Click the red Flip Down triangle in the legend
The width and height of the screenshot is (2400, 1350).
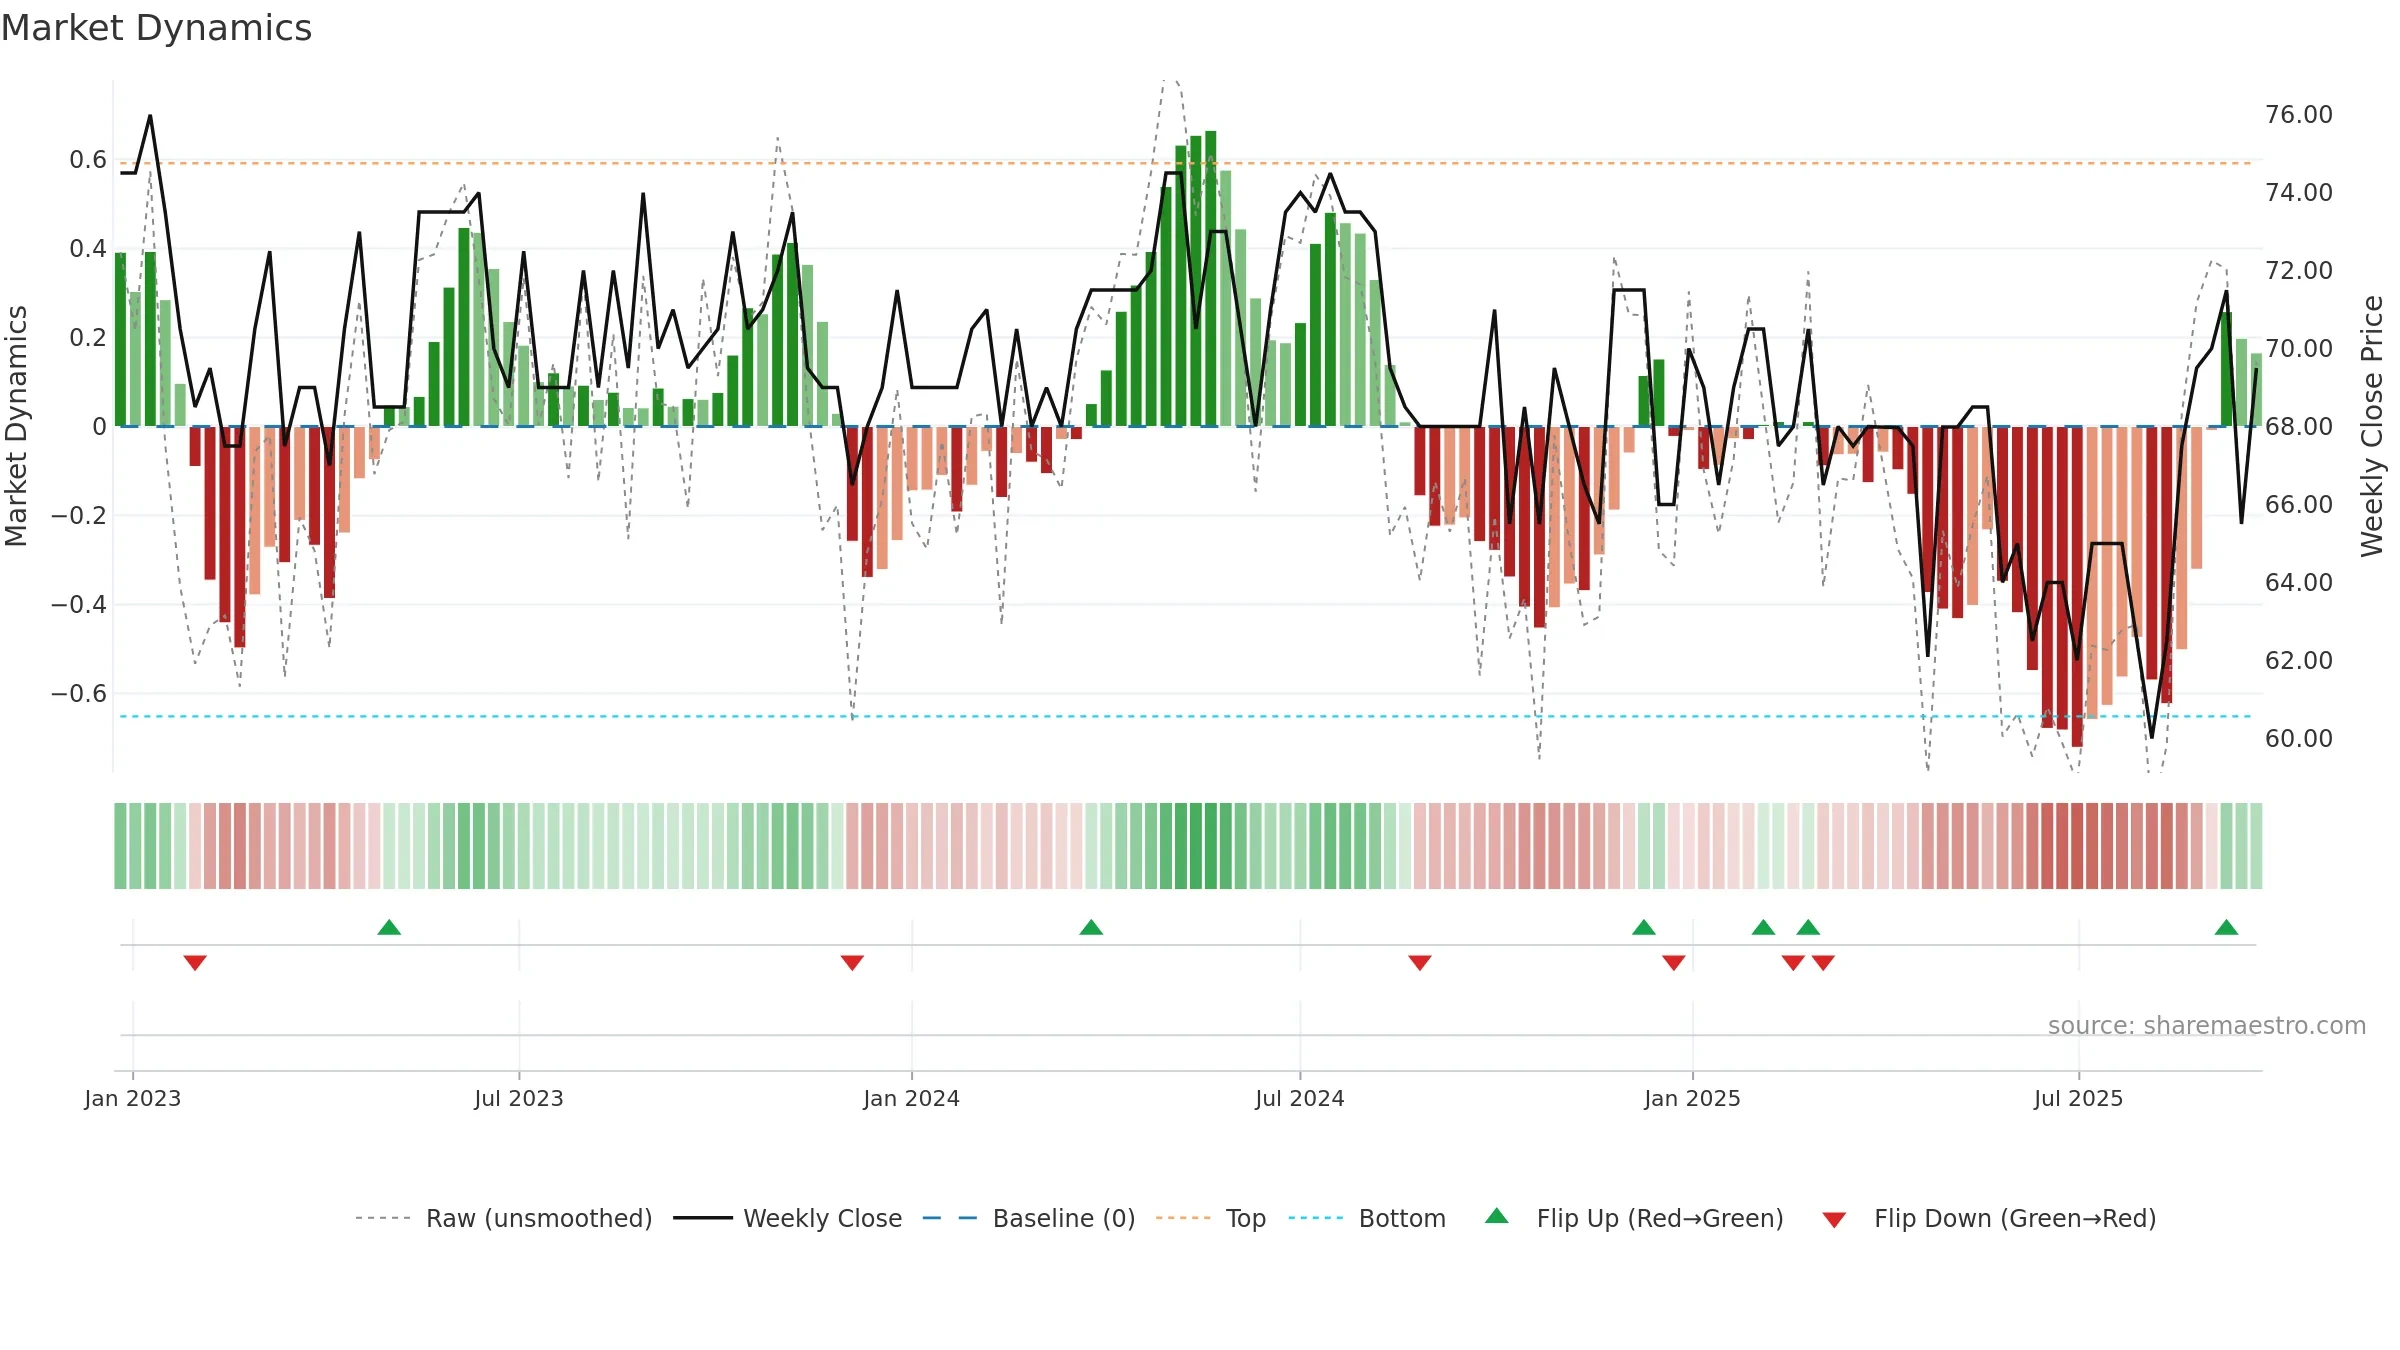pos(1834,1220)
